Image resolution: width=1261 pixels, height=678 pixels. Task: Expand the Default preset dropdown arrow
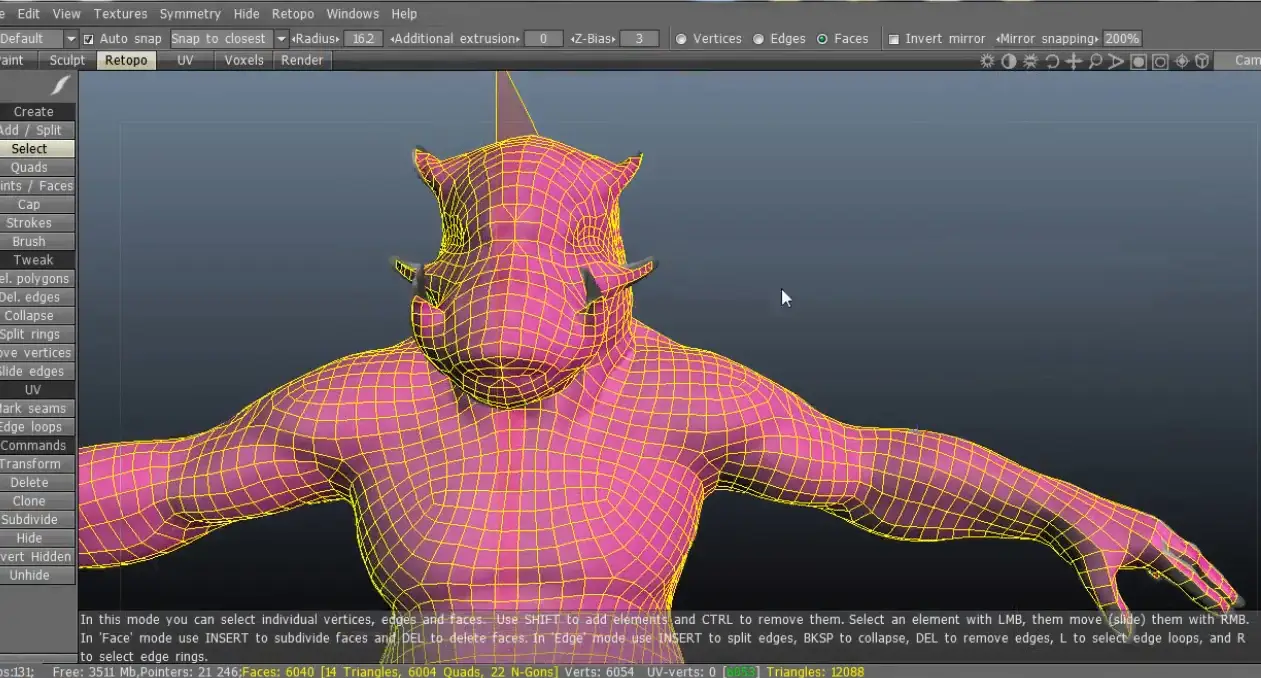pyautogui.click(x=70, y=39)
